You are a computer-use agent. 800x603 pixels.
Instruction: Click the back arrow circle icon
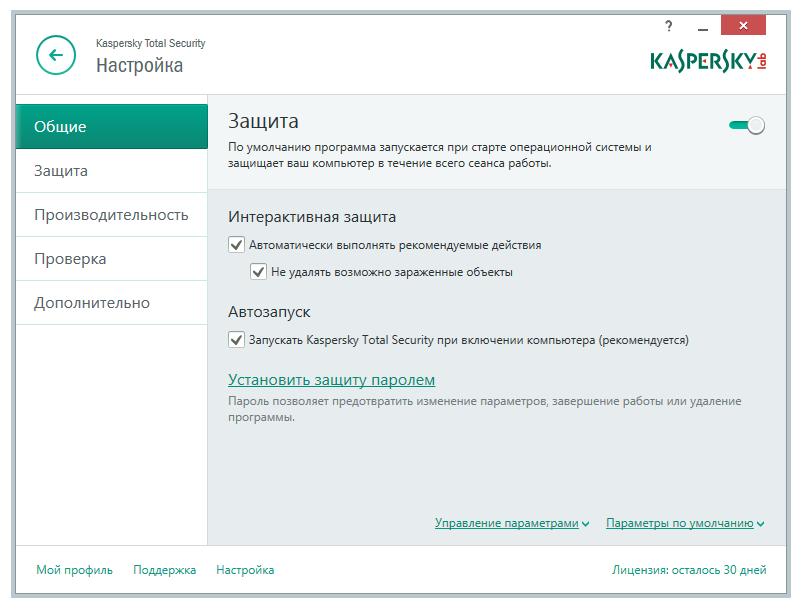tap(56, 55)
